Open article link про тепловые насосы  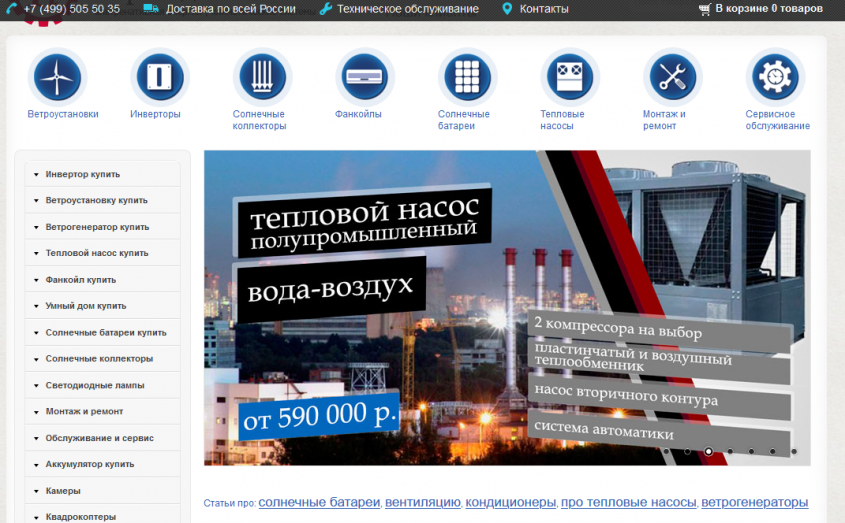[x=628, y=503]
